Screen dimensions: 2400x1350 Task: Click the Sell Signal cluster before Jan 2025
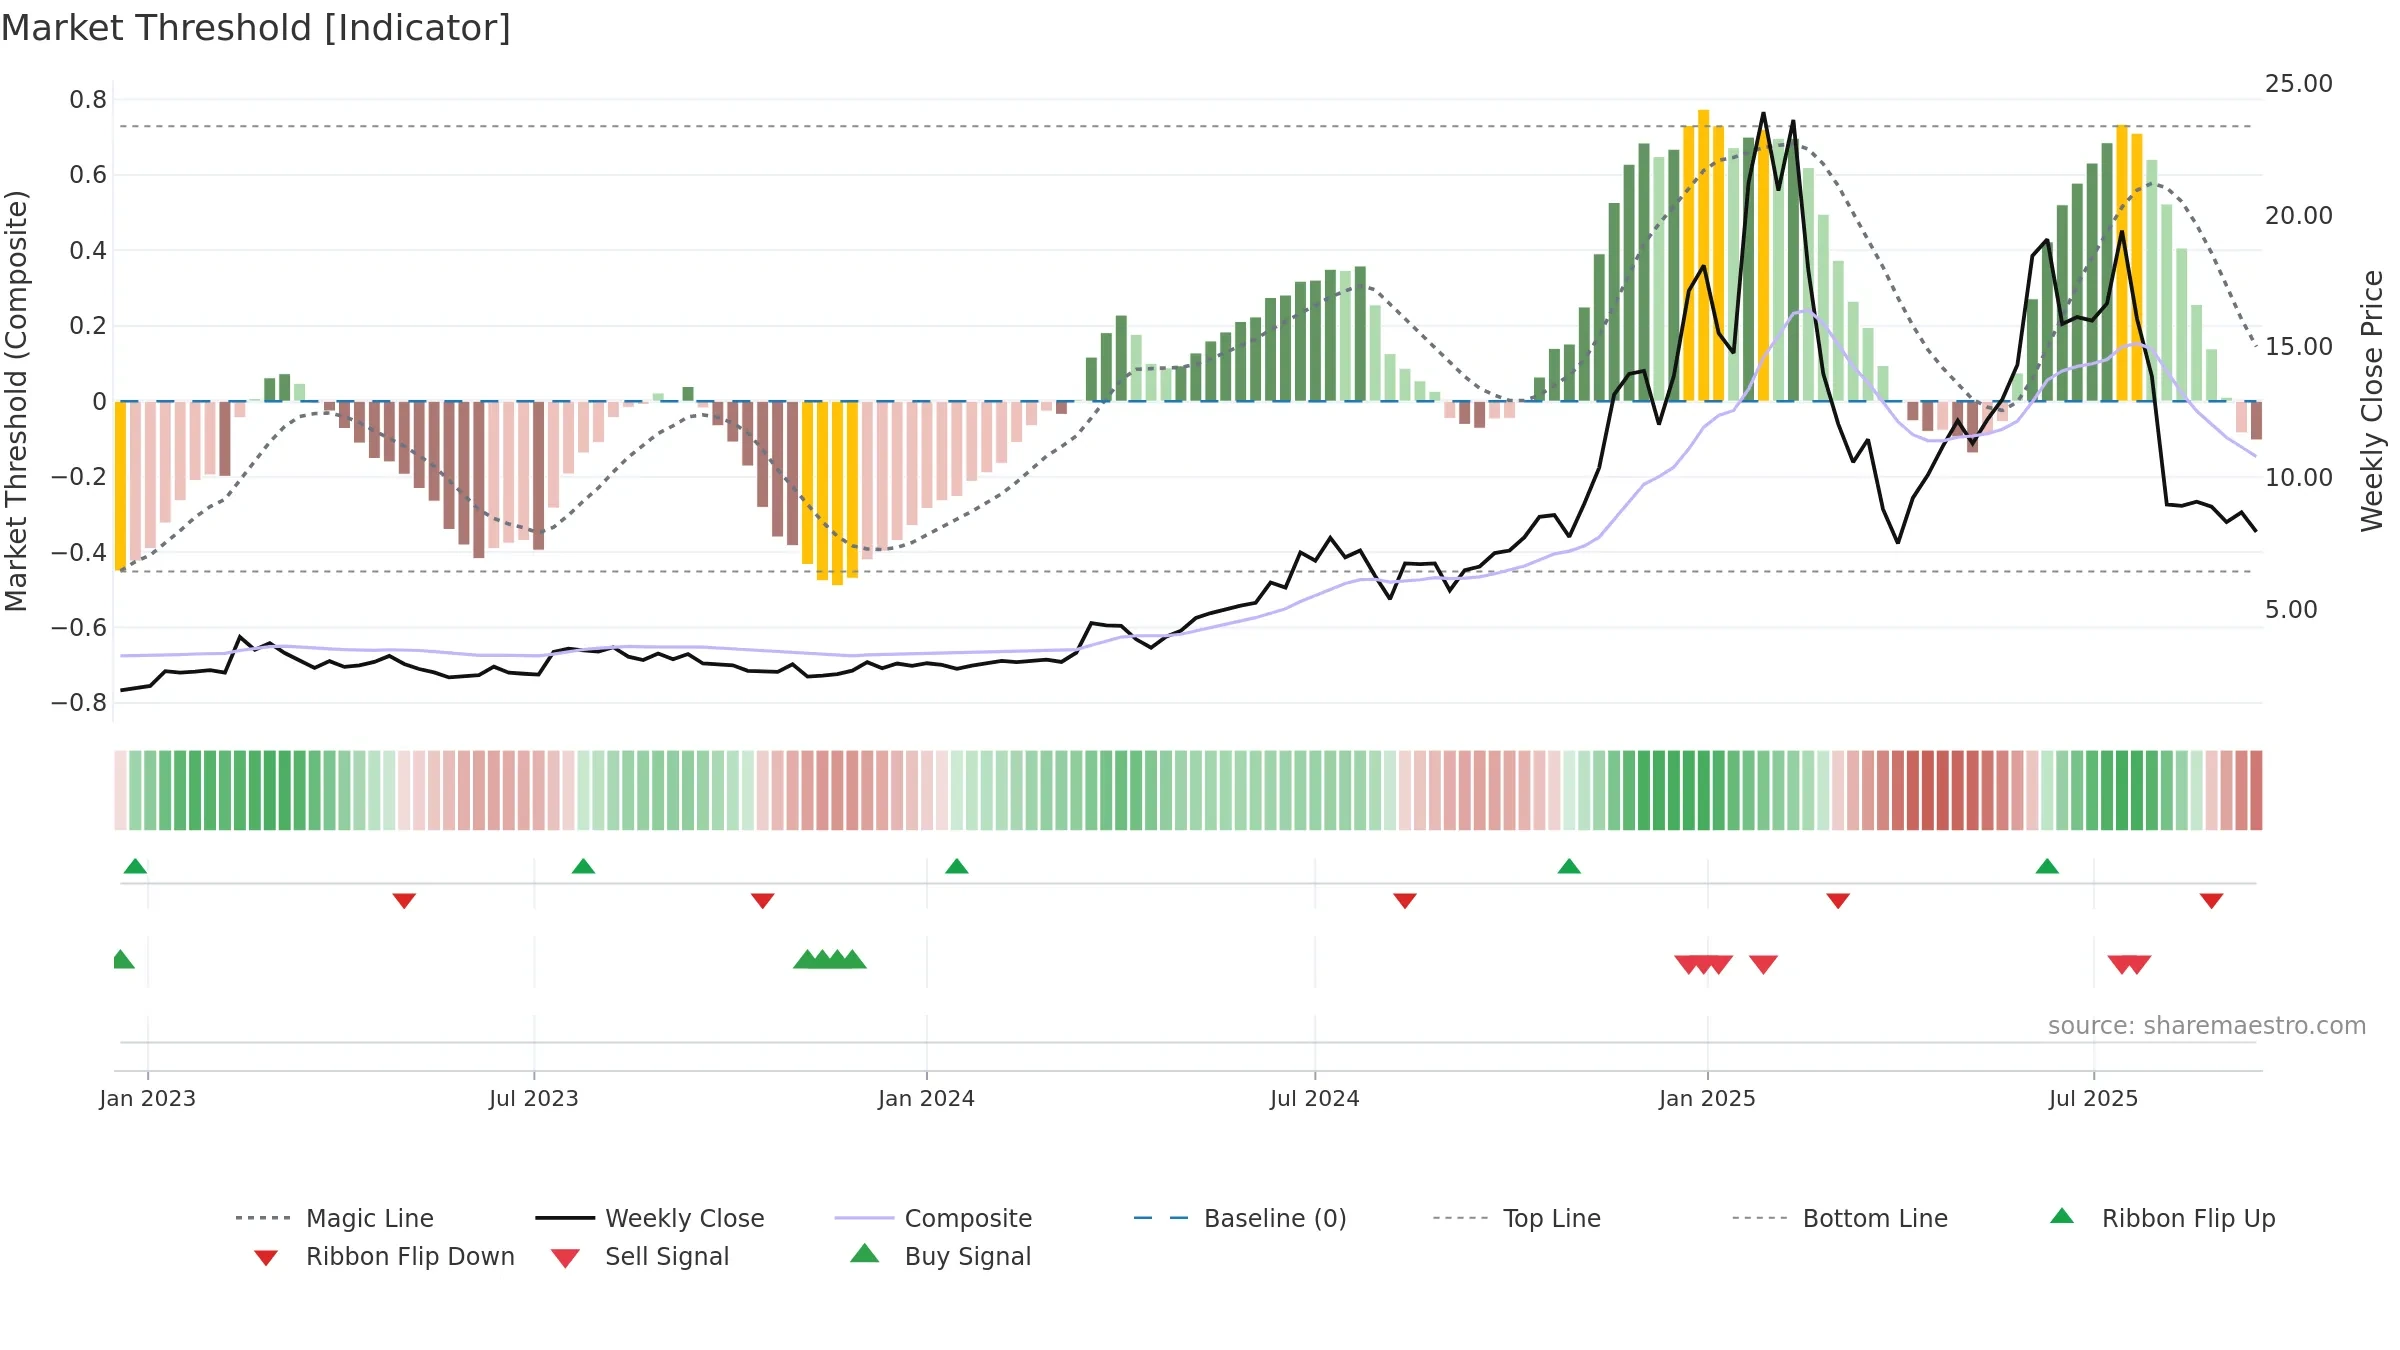point(1704,965)
